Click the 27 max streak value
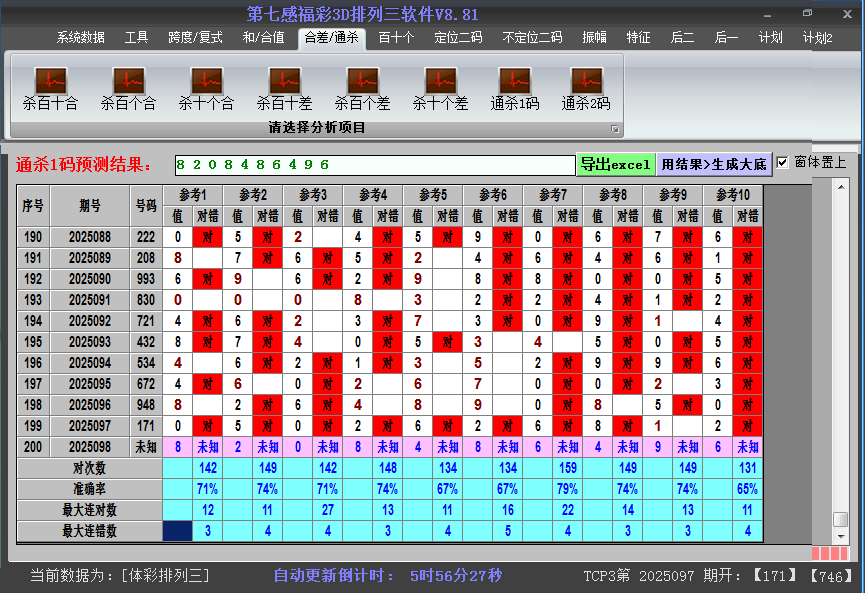Viewport: 865px width, 593px height. (x=328, y=510)
